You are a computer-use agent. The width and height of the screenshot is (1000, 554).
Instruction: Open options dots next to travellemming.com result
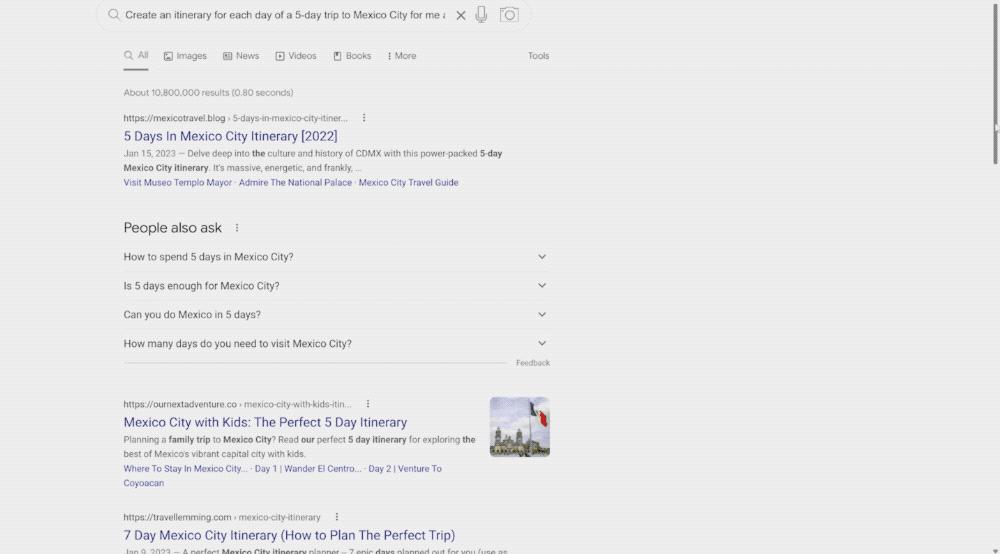click(x=337, y=517)
